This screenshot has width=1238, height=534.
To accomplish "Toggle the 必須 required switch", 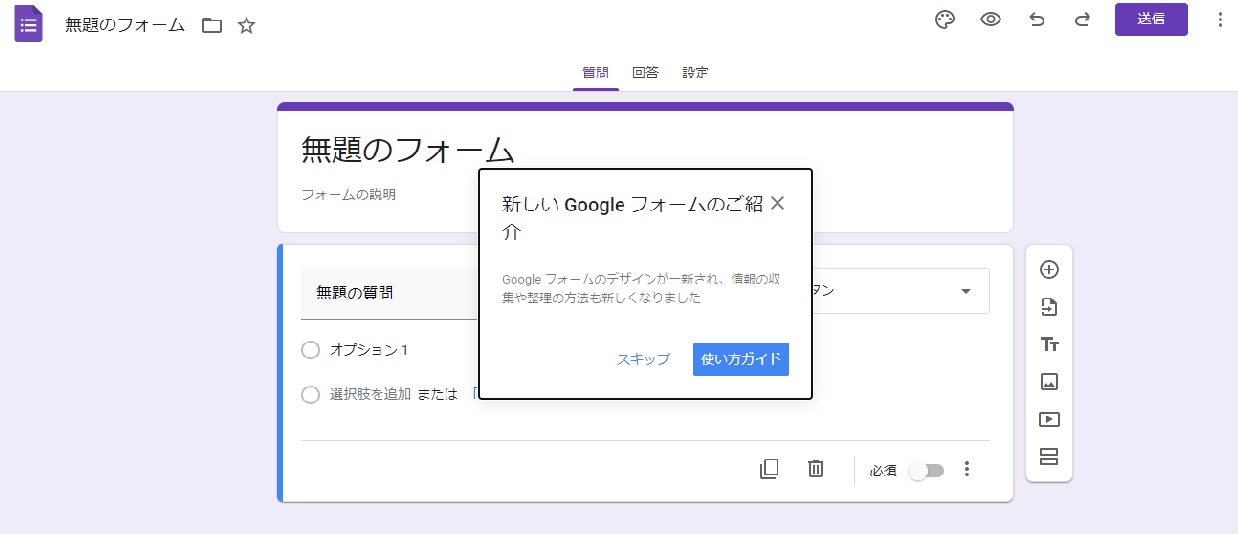I will tap(927, 471).
